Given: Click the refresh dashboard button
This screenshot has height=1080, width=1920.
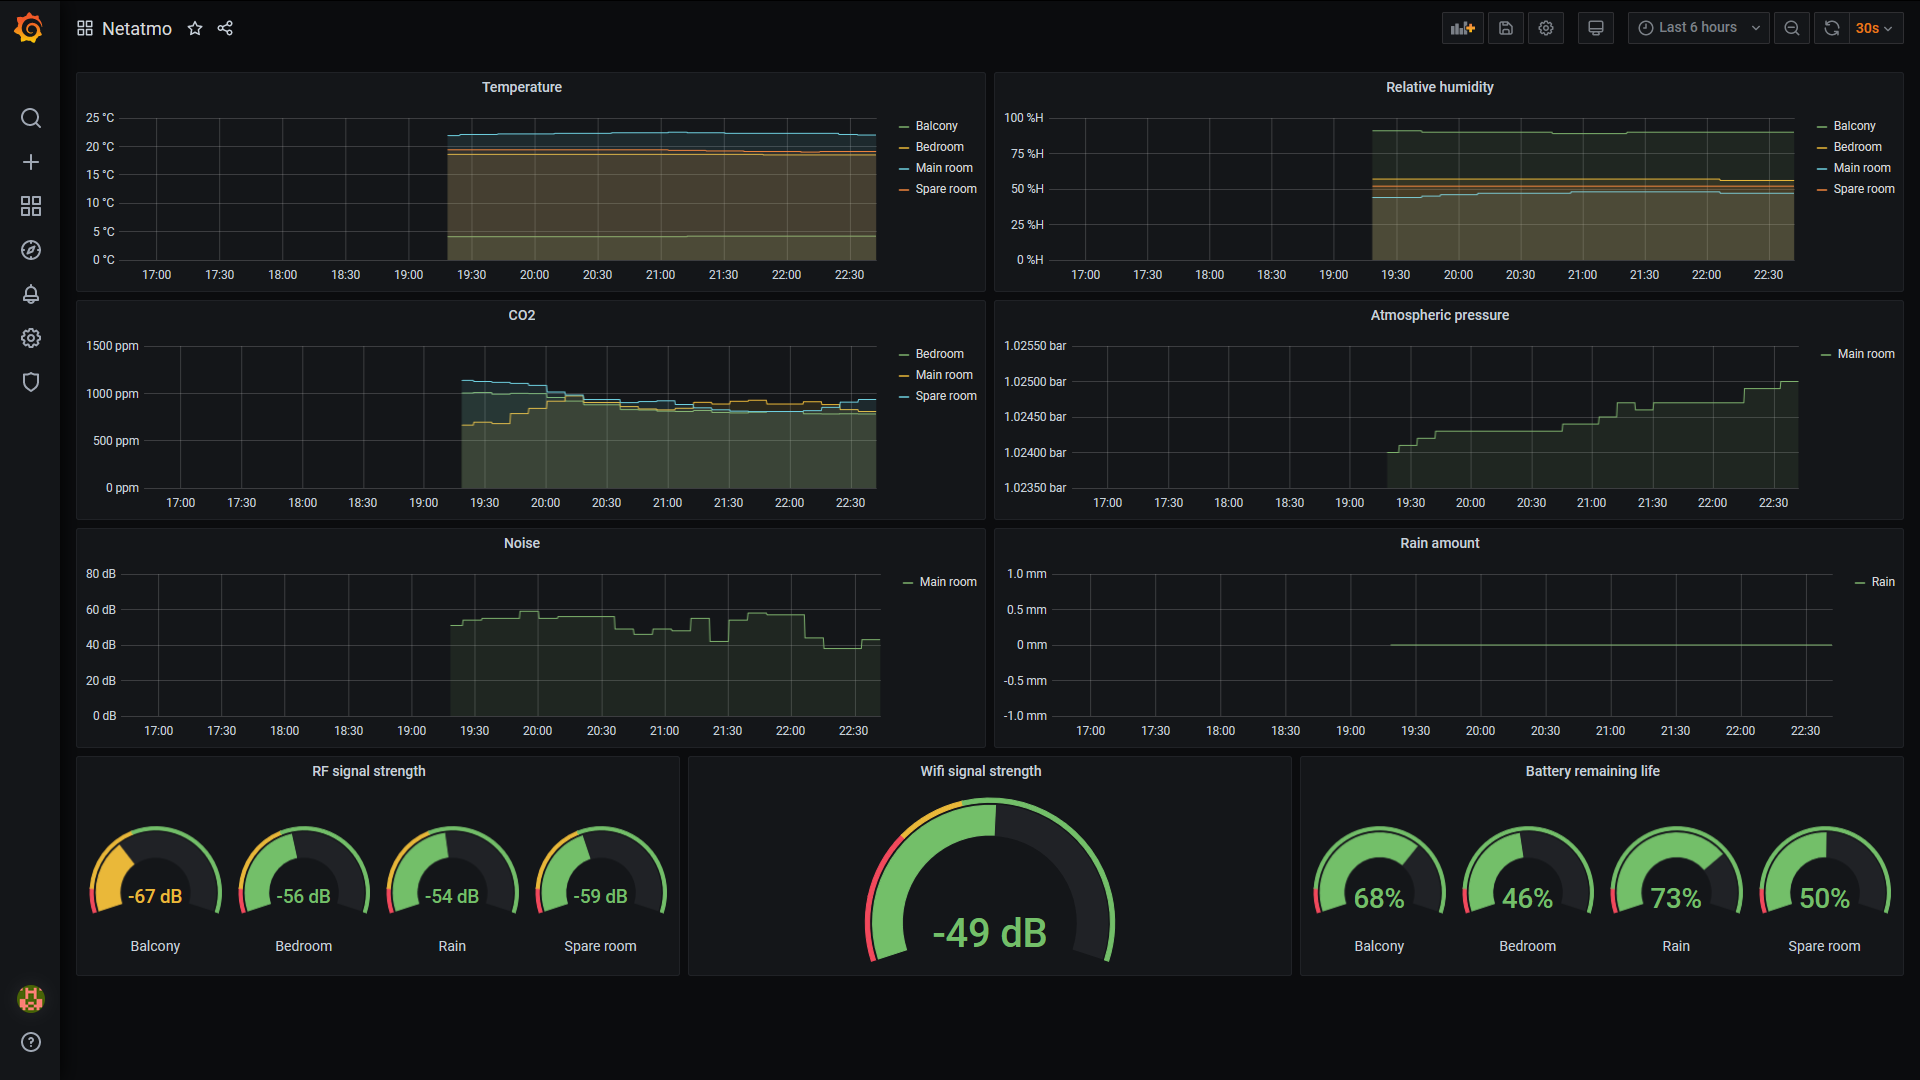Looking at the screenshot, I should tap(1831, 28).
